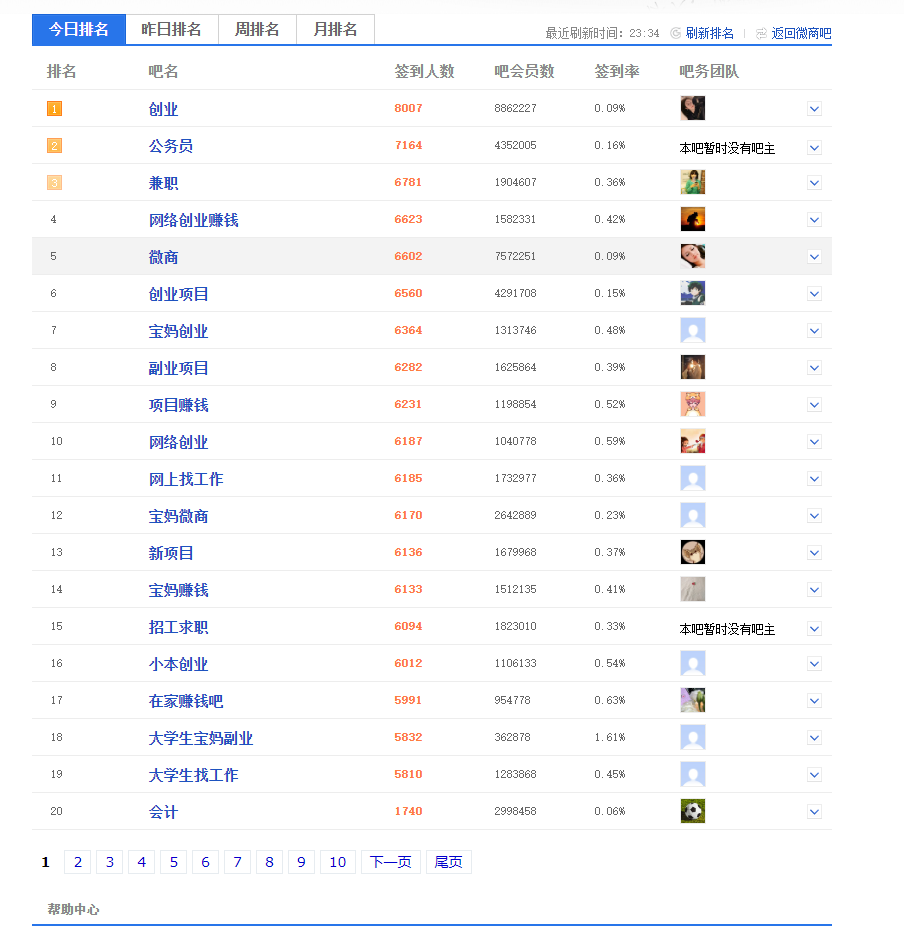This screenshot has width=904, height=931.
Task: Expand details arrow in 微商 row
Action: tap(814, 257)
